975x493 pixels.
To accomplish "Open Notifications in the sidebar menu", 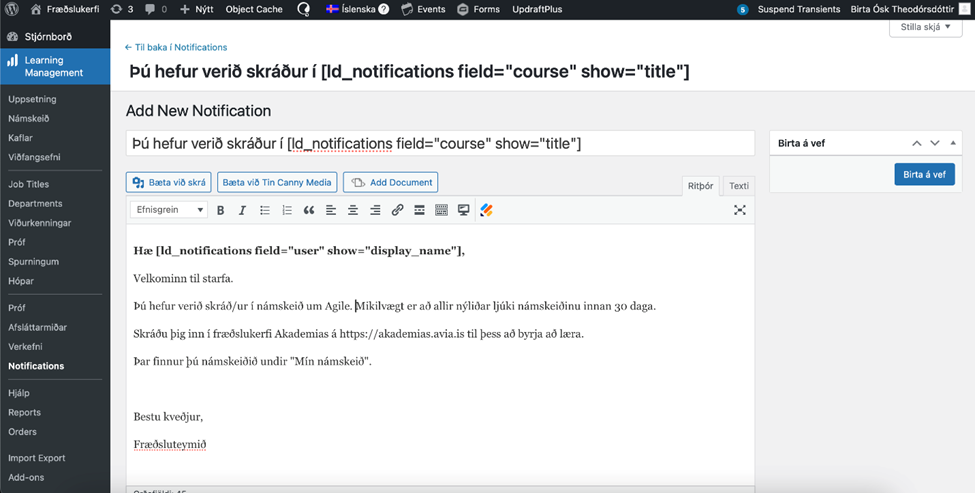I will pos(36,366).
